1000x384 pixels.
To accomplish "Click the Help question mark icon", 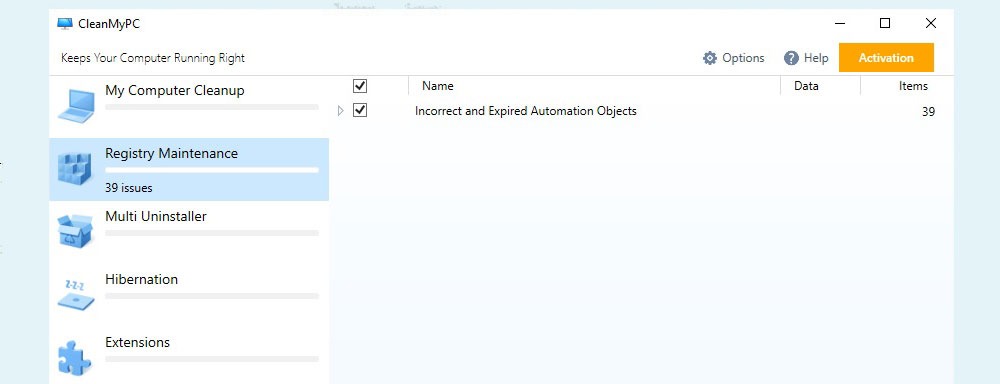I will (791, 58).
